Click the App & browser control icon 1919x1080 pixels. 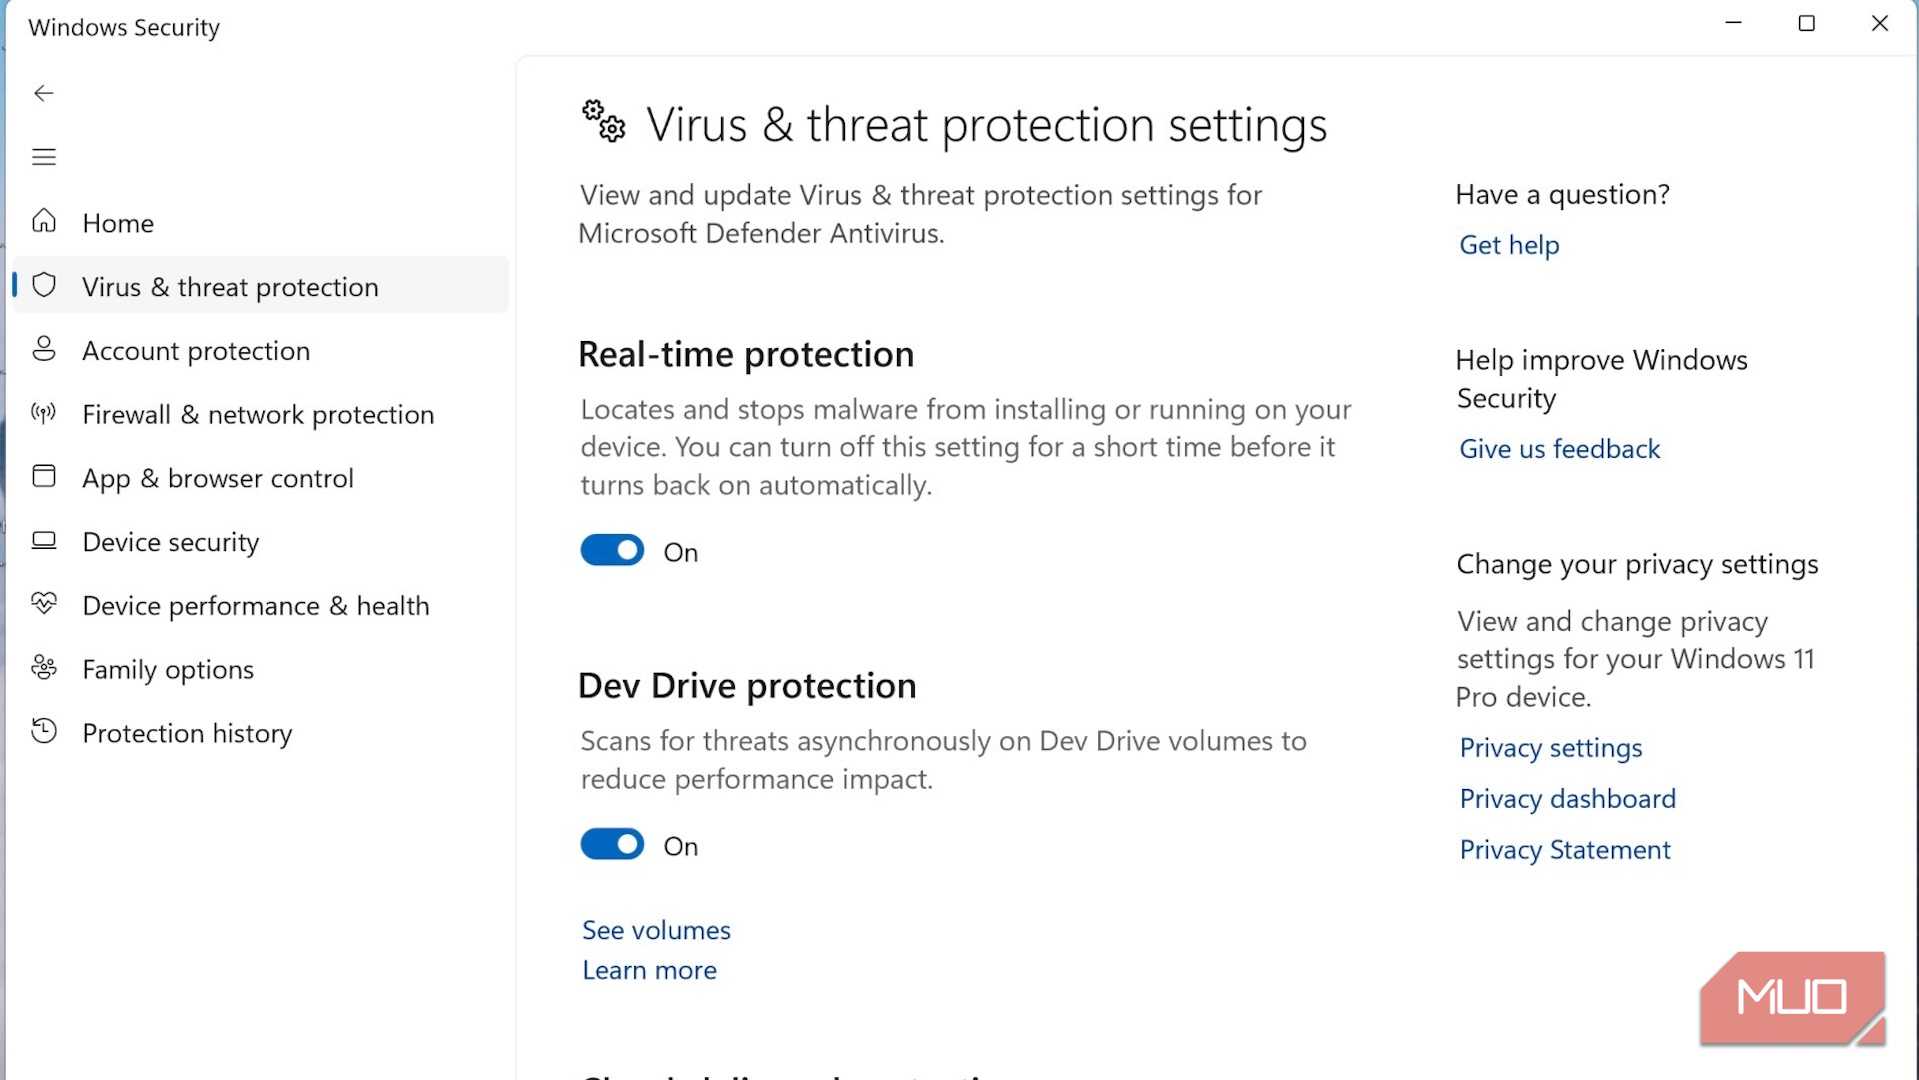pos(44,476)
